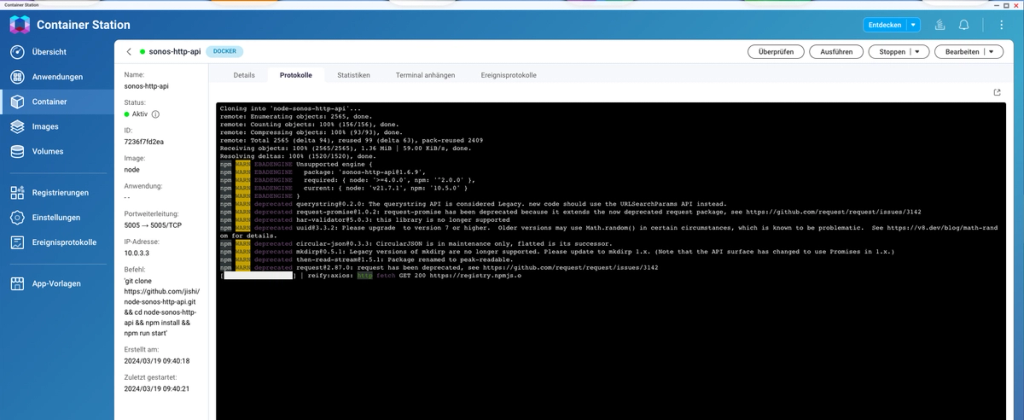Click log line about Resolving deltas
The width and height of the screenshot is (1024, 420).
[298, 156]
